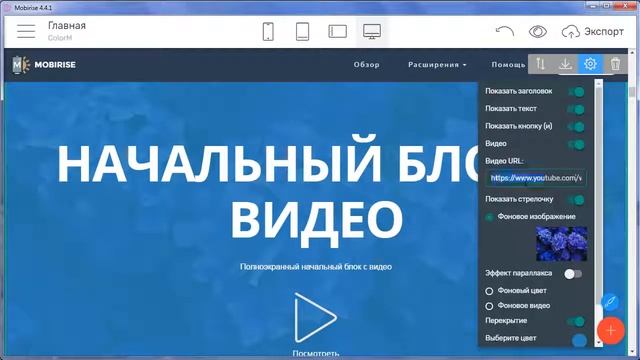Open the Обзор menu item
The width and height of the screenshot is (640, 360).
pyautogui.click(x=367, y=65)
